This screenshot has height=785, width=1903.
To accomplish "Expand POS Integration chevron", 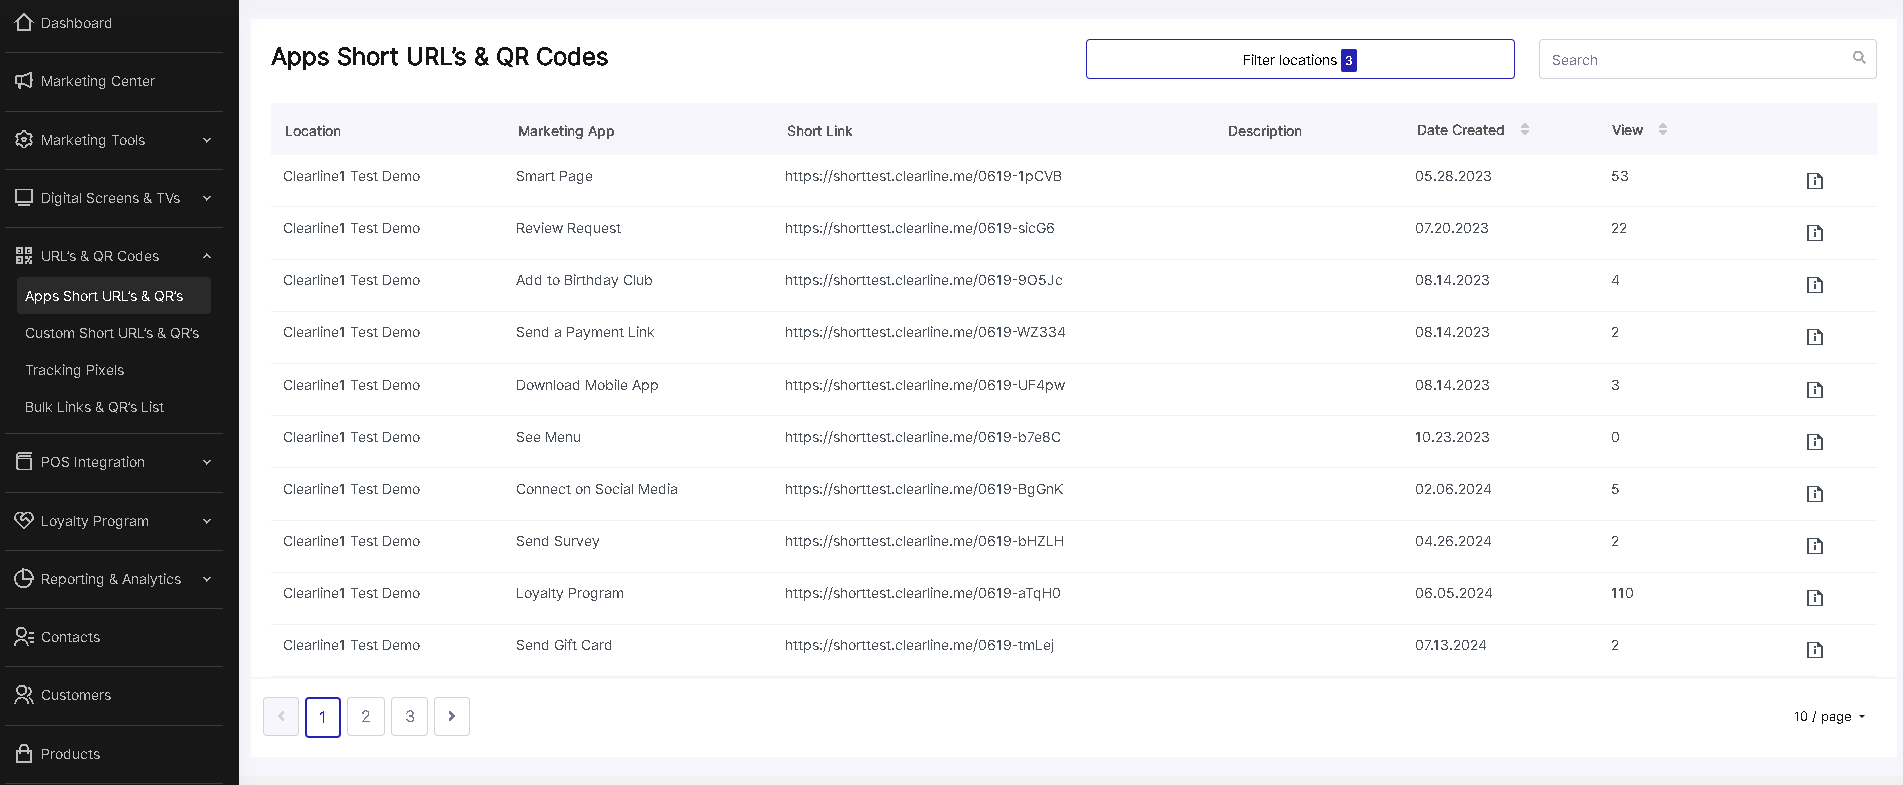I will tap(207, 462).
